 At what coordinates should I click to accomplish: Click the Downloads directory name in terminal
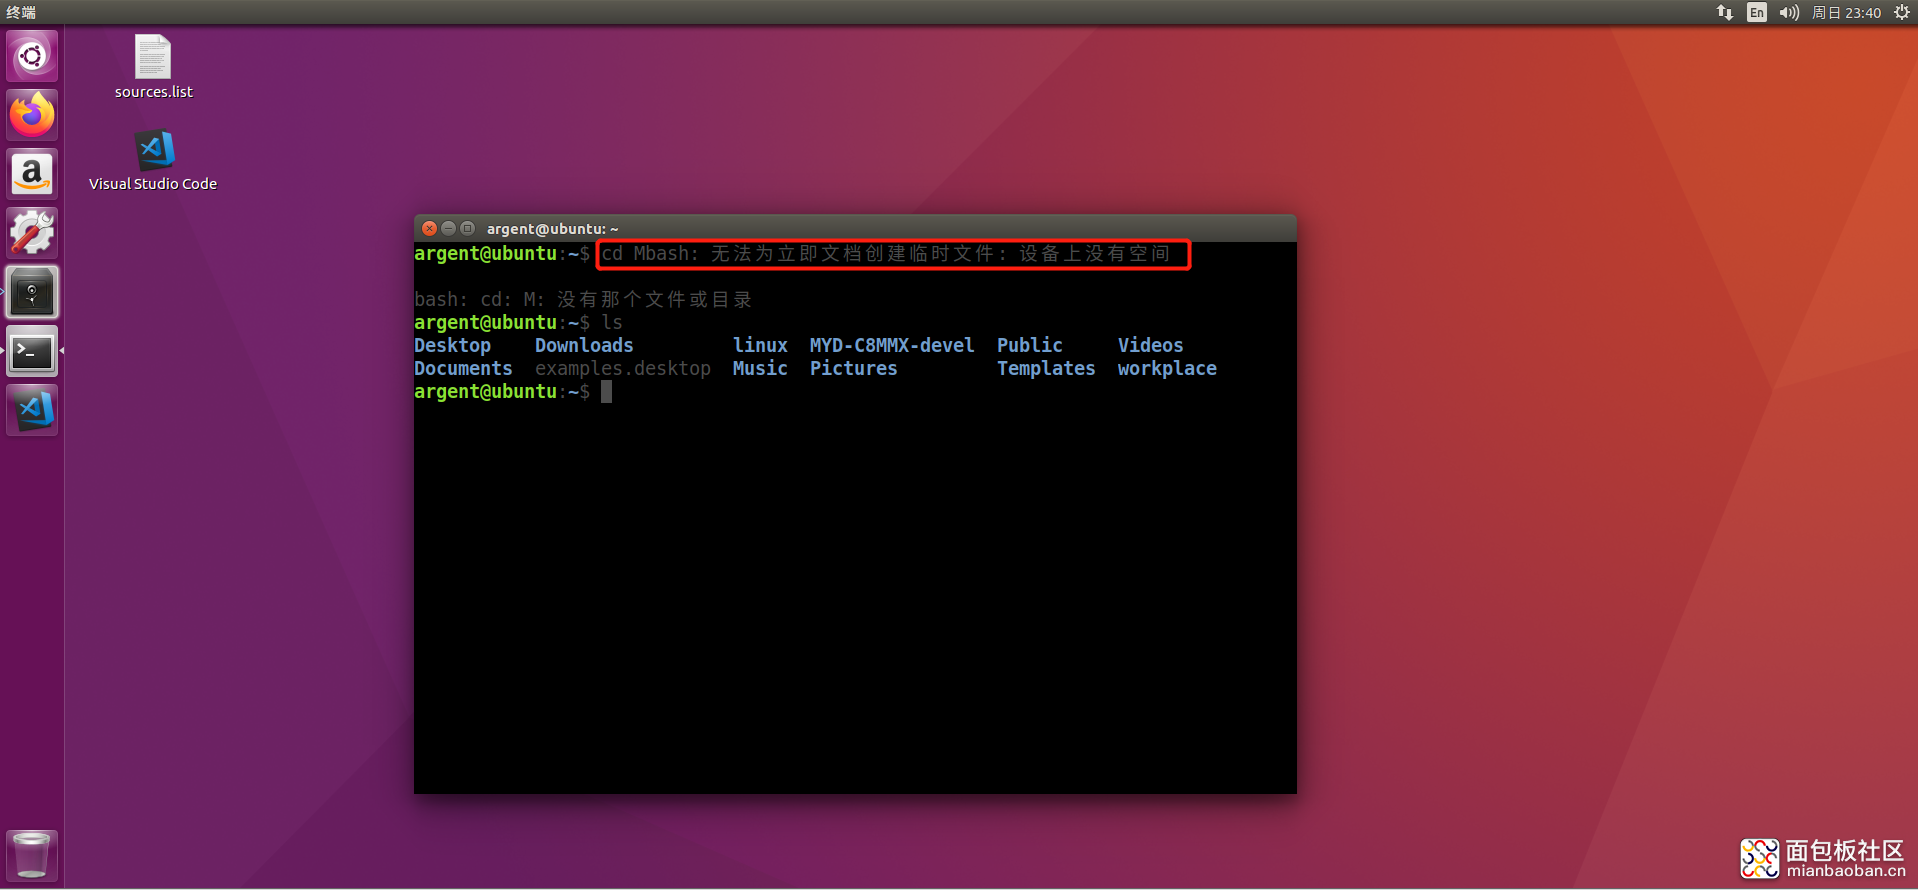point(584,345)
